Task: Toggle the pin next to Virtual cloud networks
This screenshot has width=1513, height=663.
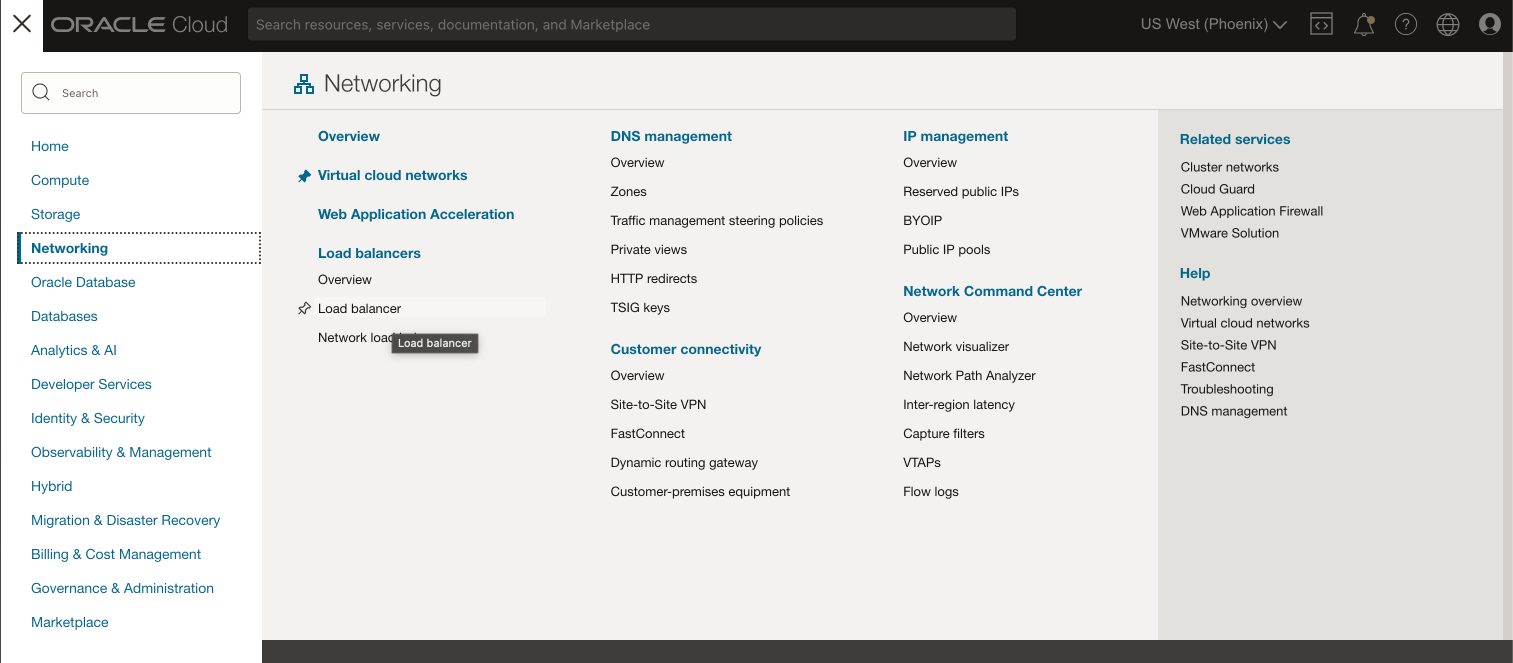Action: point(304,174)
